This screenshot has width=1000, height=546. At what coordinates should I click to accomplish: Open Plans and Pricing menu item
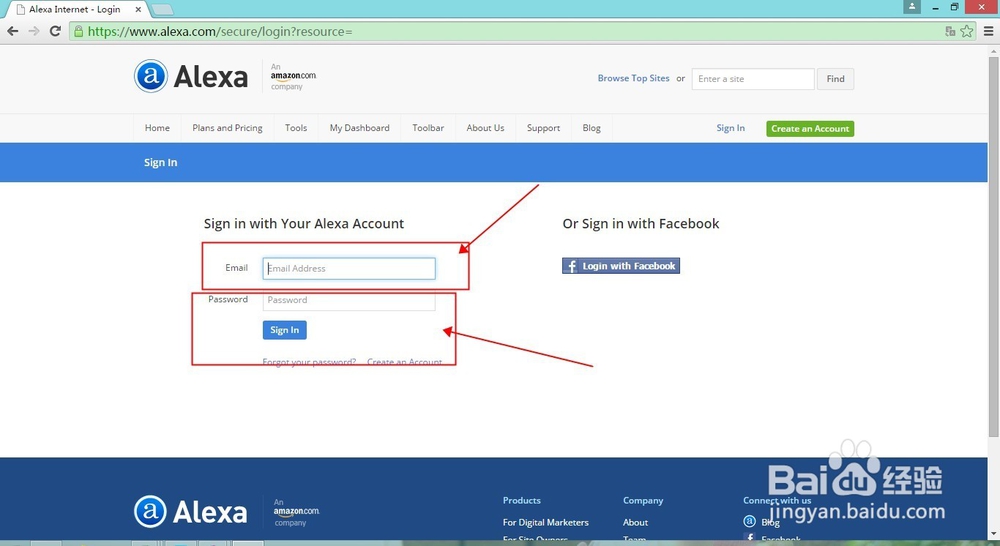pos(227,128)
